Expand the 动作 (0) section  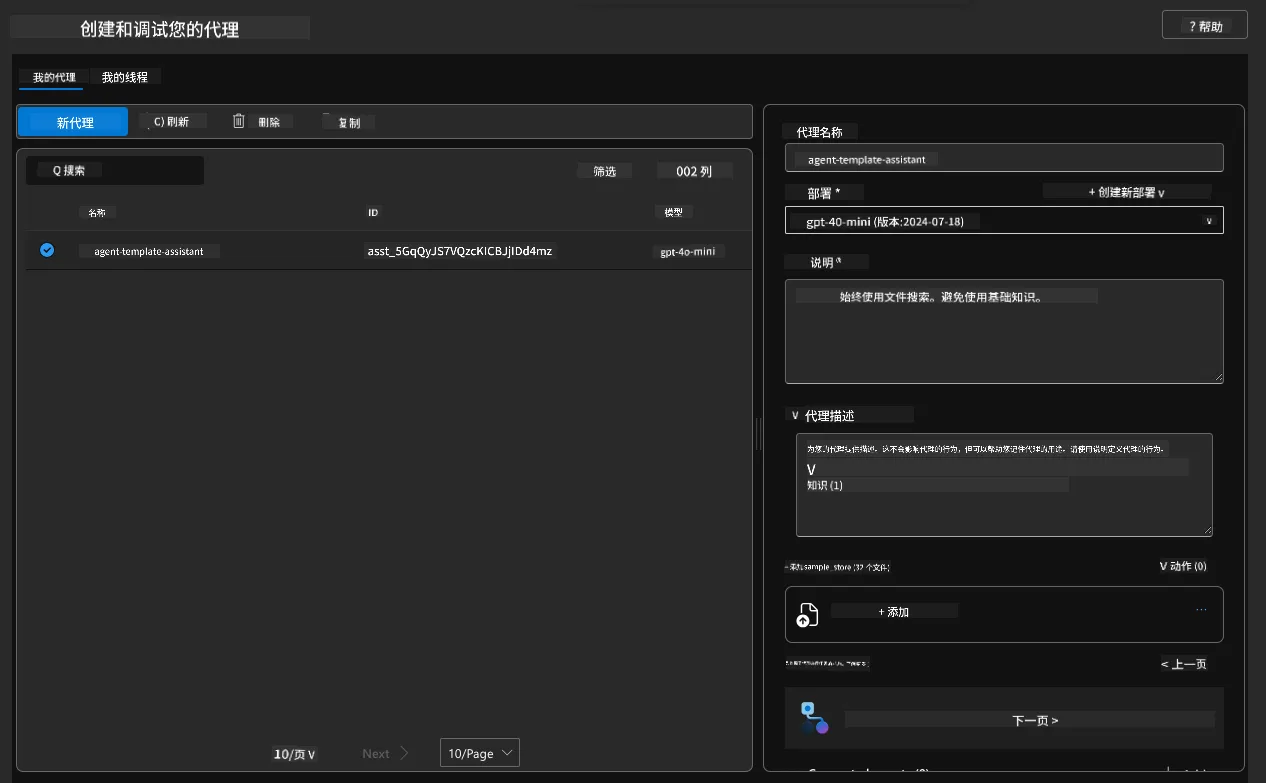click(1183, 566)
